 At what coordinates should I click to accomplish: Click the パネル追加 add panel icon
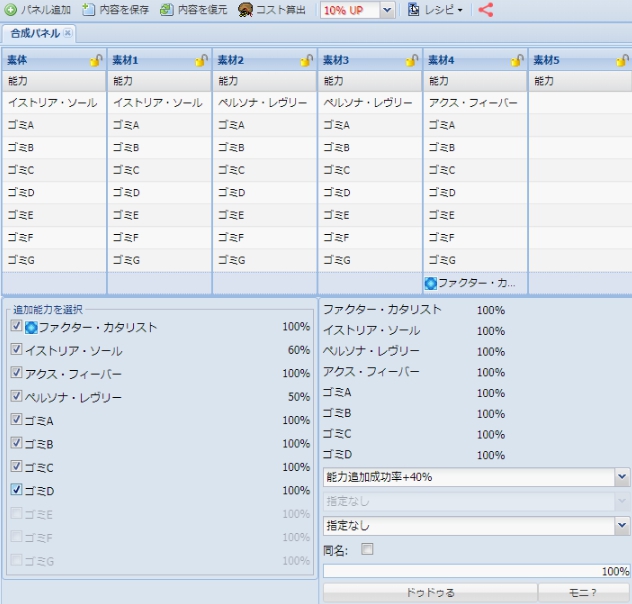tap(11, 10)
